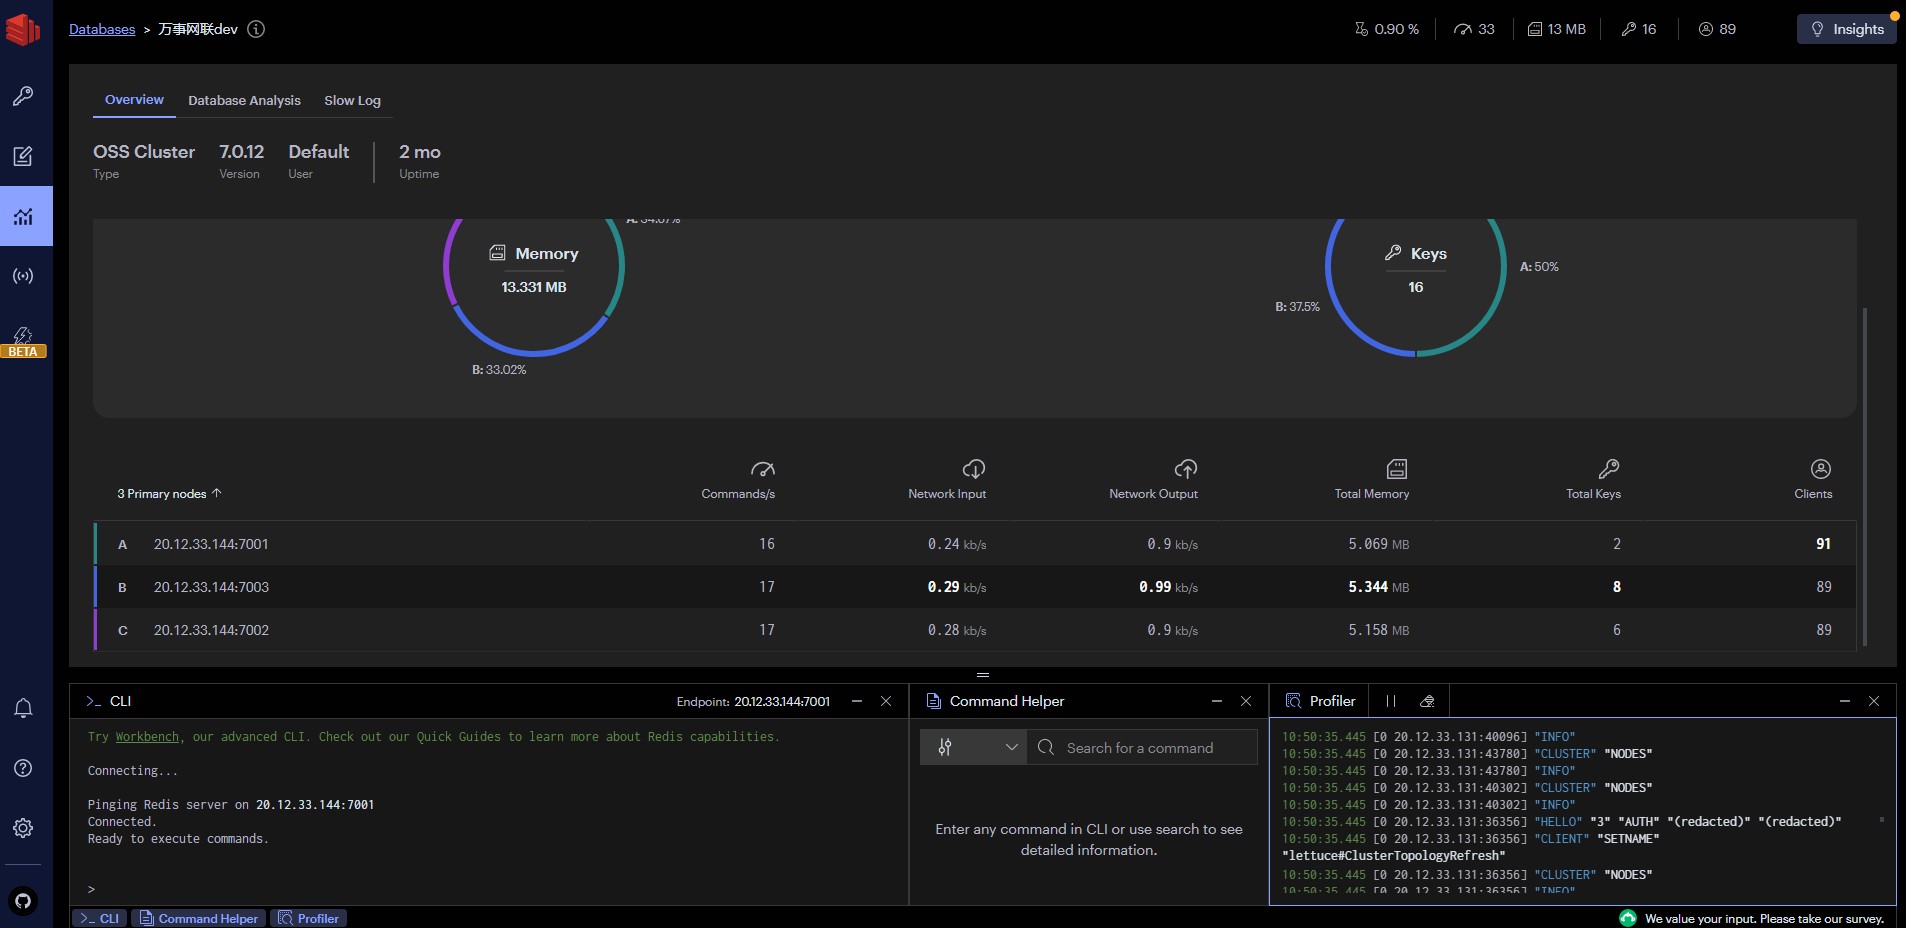Select node A row 20.12.33.144:7001
Image resolution: width=1906 pixels, height=928 pixels.
pyautogui.click(x=975, y=544)
